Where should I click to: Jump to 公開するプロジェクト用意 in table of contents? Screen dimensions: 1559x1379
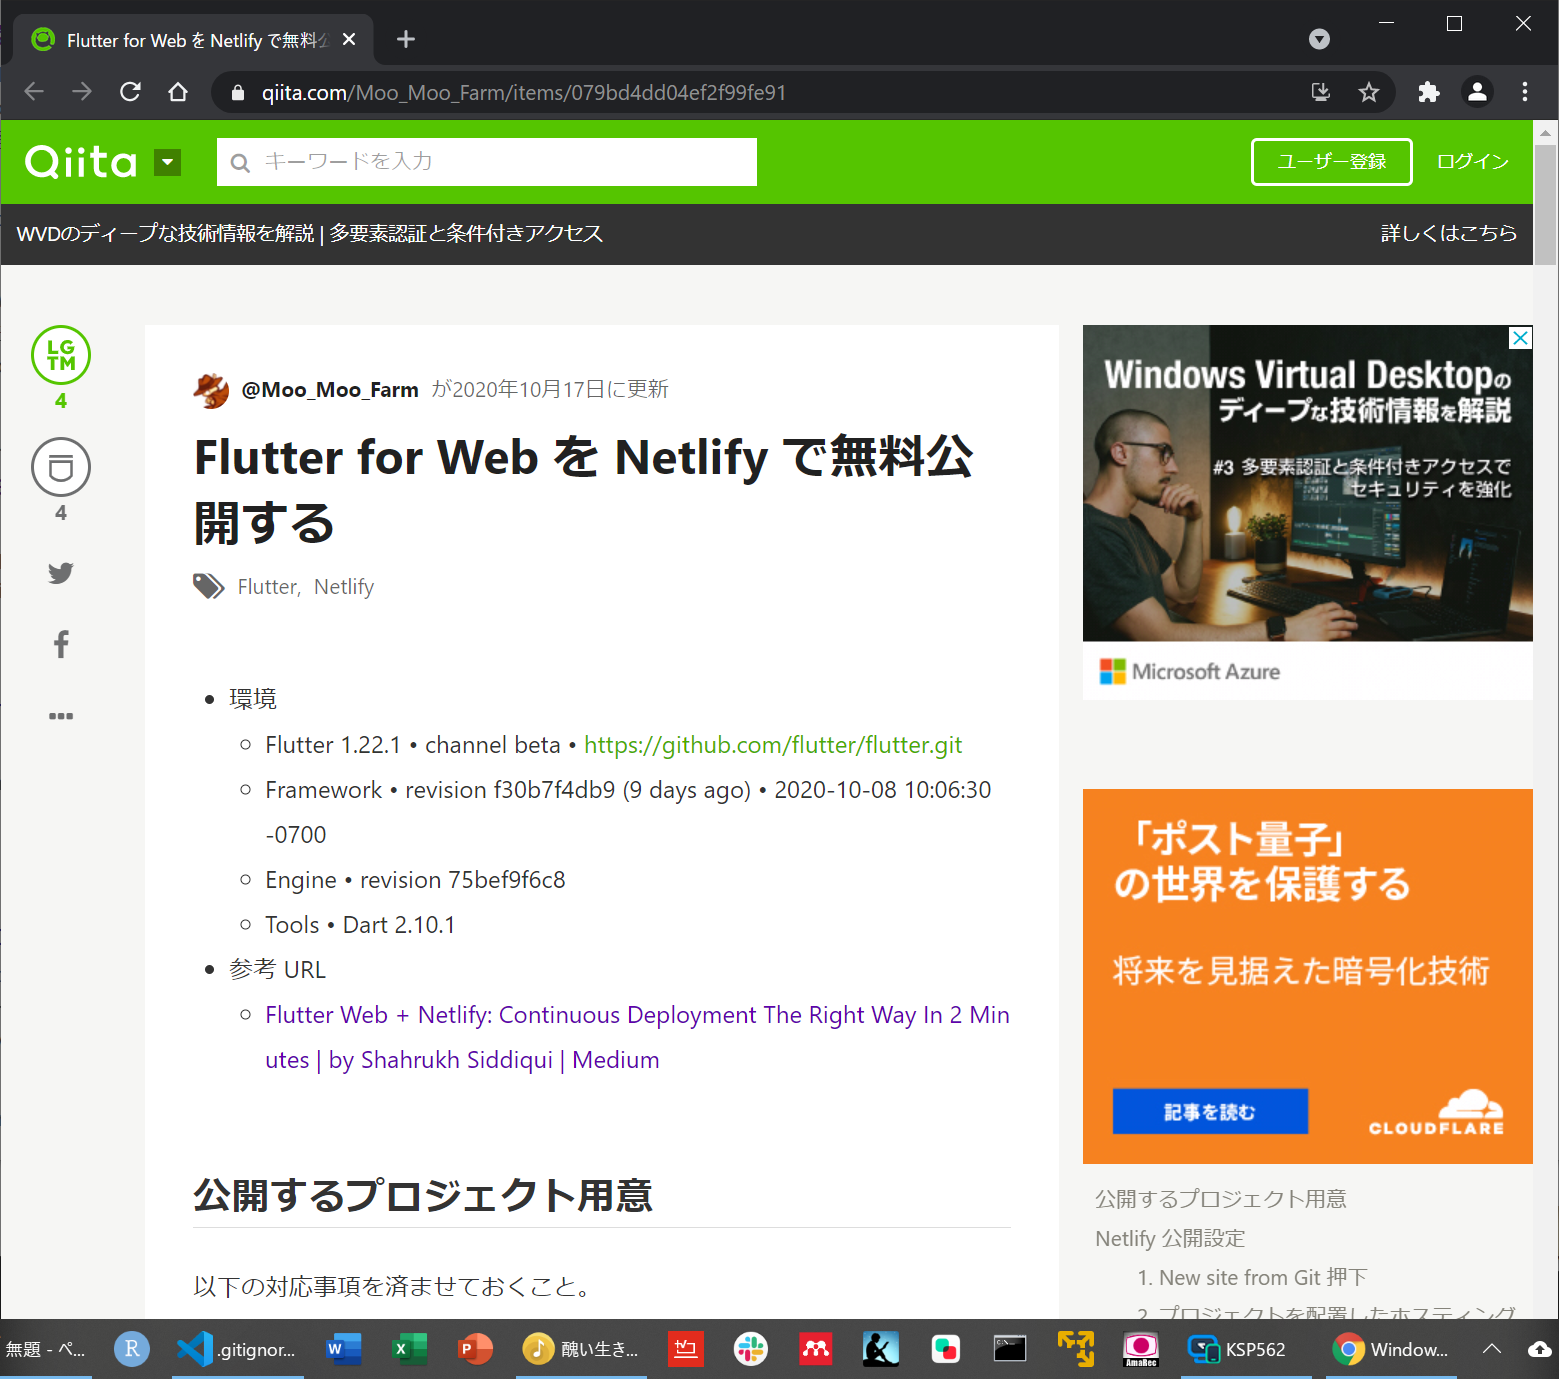1221,1199
